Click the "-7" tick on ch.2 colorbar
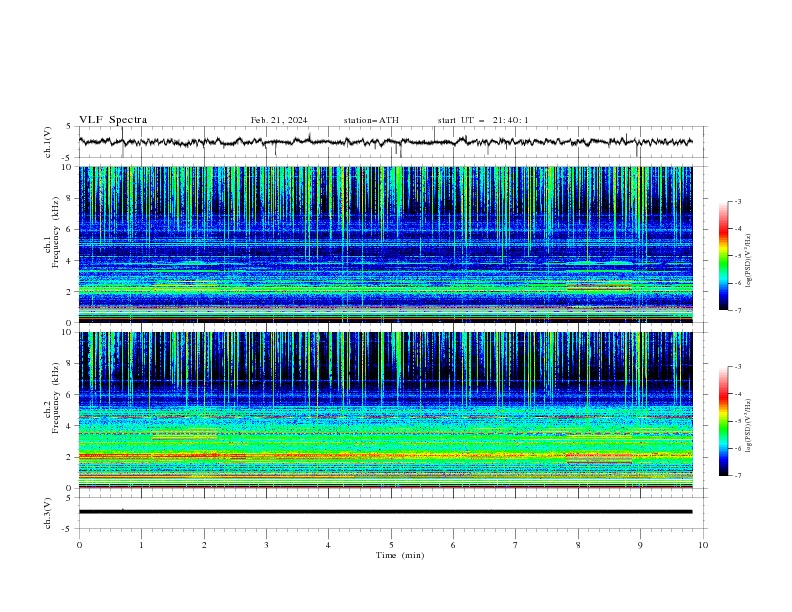792x612 pixels. (737, 475)
